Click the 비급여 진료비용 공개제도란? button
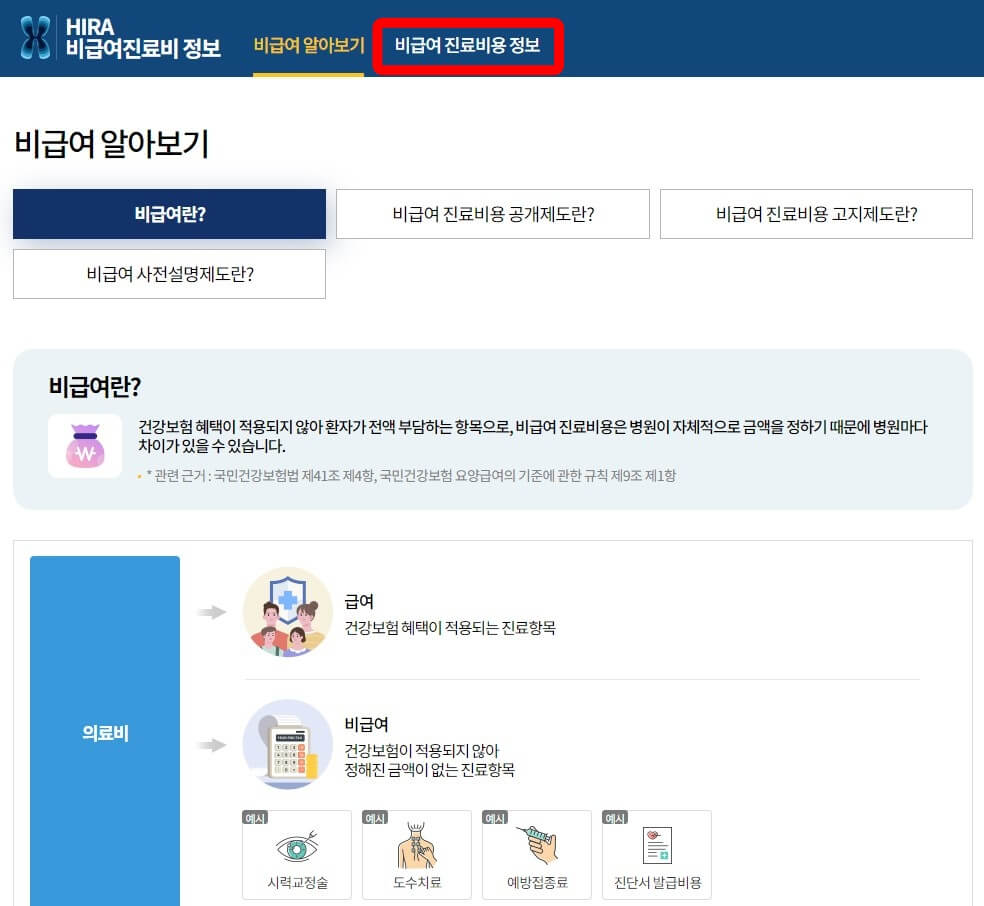 [491, 213]
